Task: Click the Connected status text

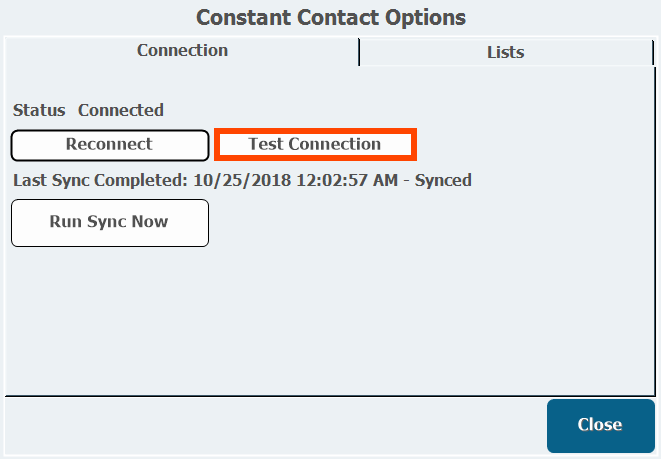Action: tap(121, 110)
